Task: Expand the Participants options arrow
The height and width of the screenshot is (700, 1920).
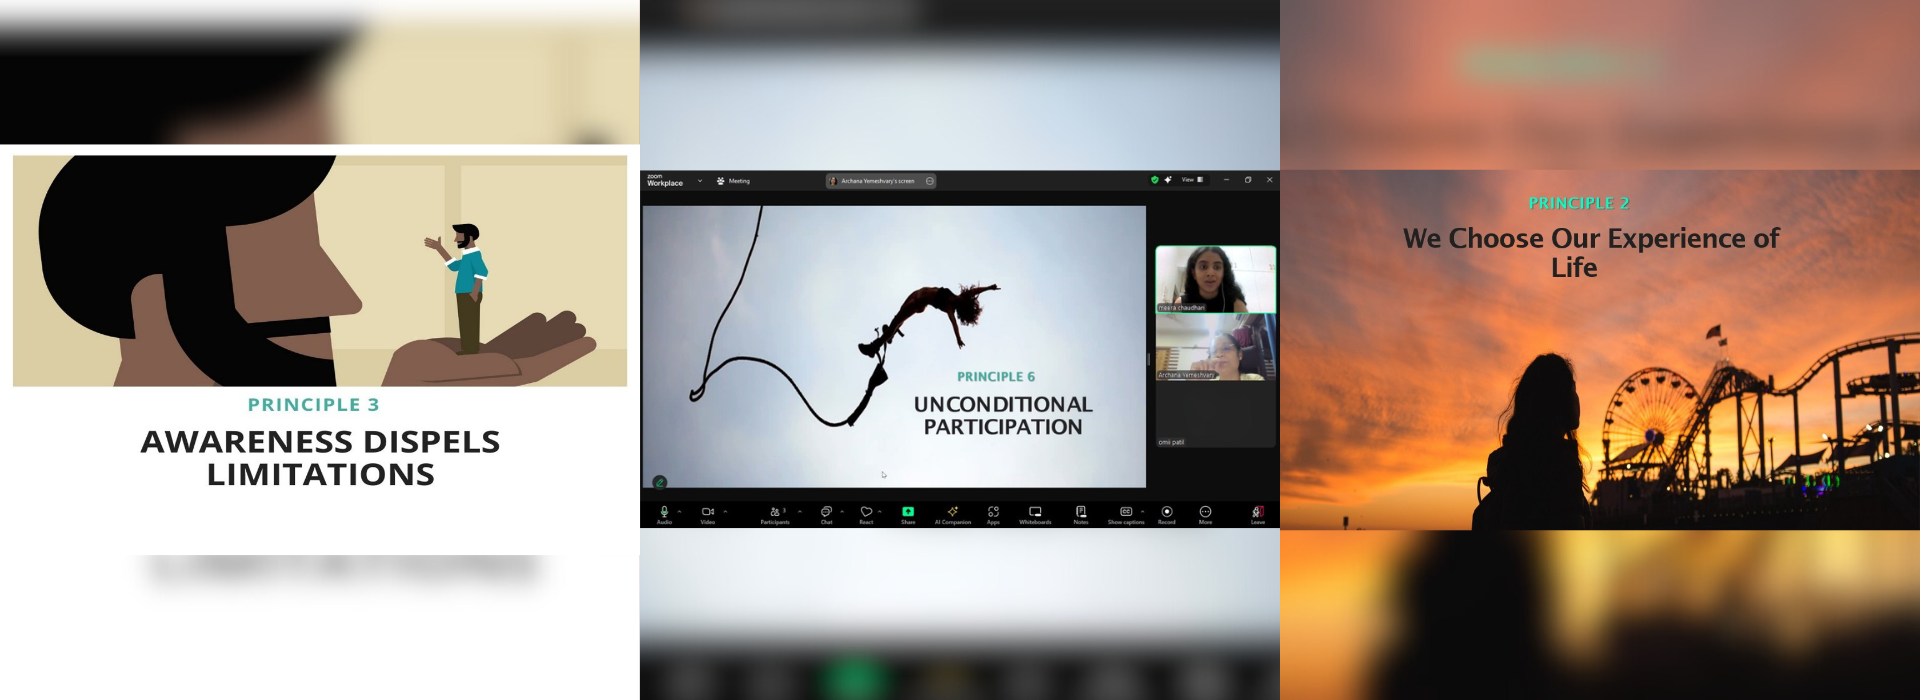Action: tap(800, 511)
